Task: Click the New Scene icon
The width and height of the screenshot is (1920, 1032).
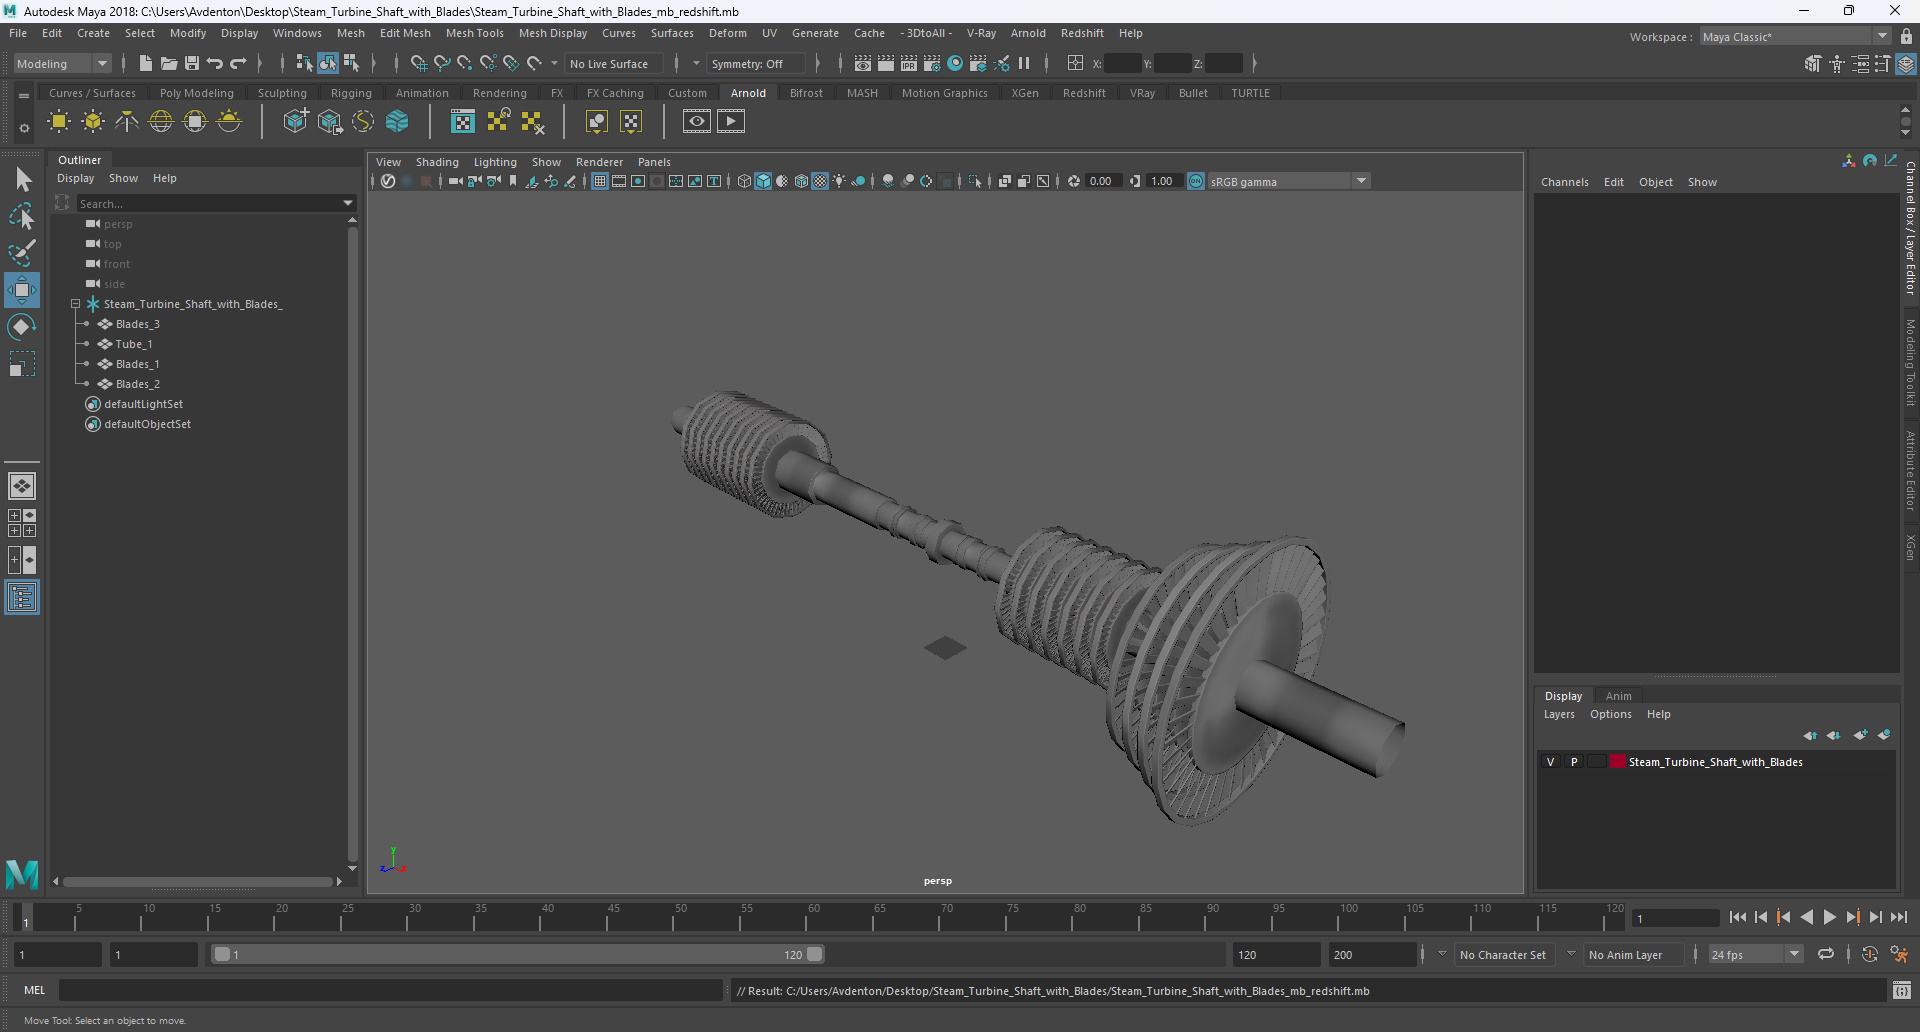Action: [146, 63]
